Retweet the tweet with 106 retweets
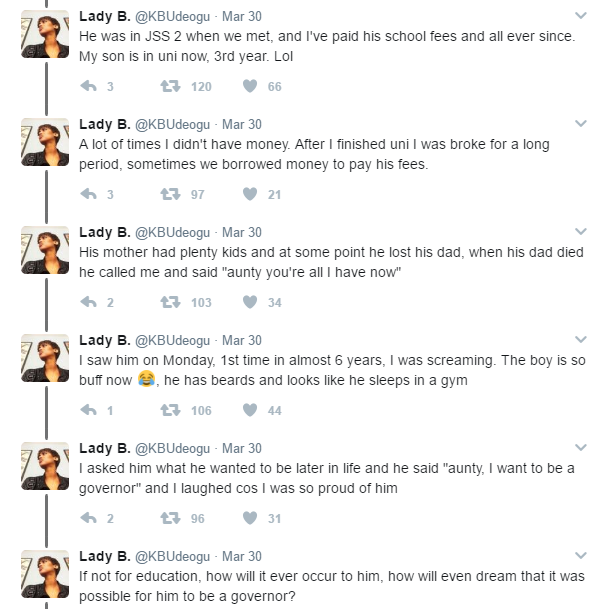 pos(170,410)
